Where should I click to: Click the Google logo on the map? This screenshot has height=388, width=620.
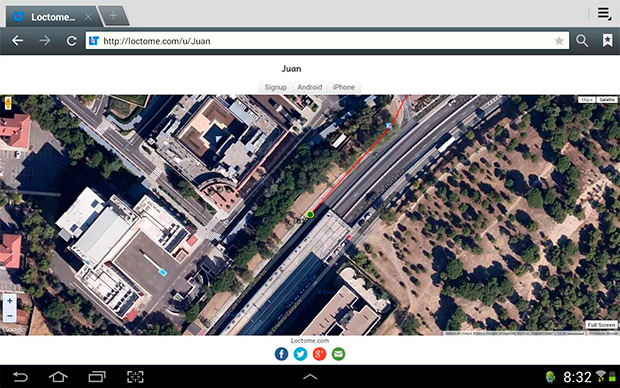(x=14, y=329)
